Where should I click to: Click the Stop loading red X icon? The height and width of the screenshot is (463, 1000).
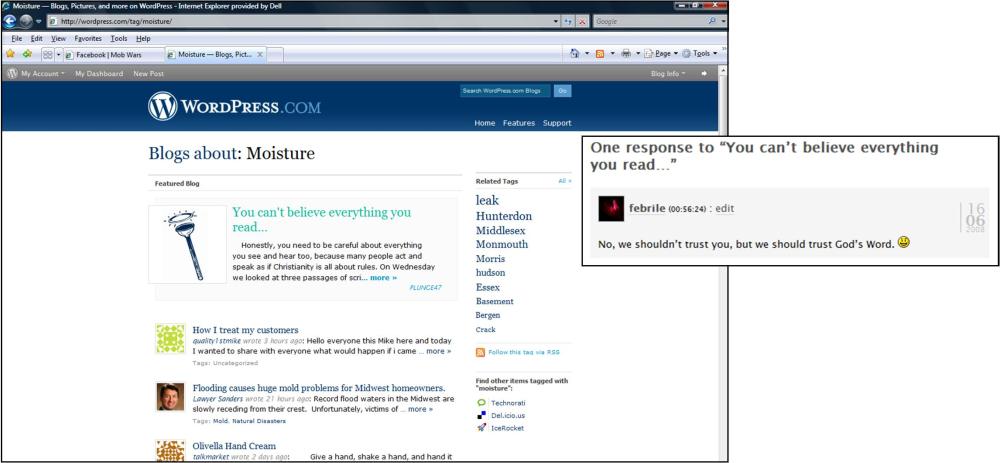pyautogui.click(x=581, y=21)
